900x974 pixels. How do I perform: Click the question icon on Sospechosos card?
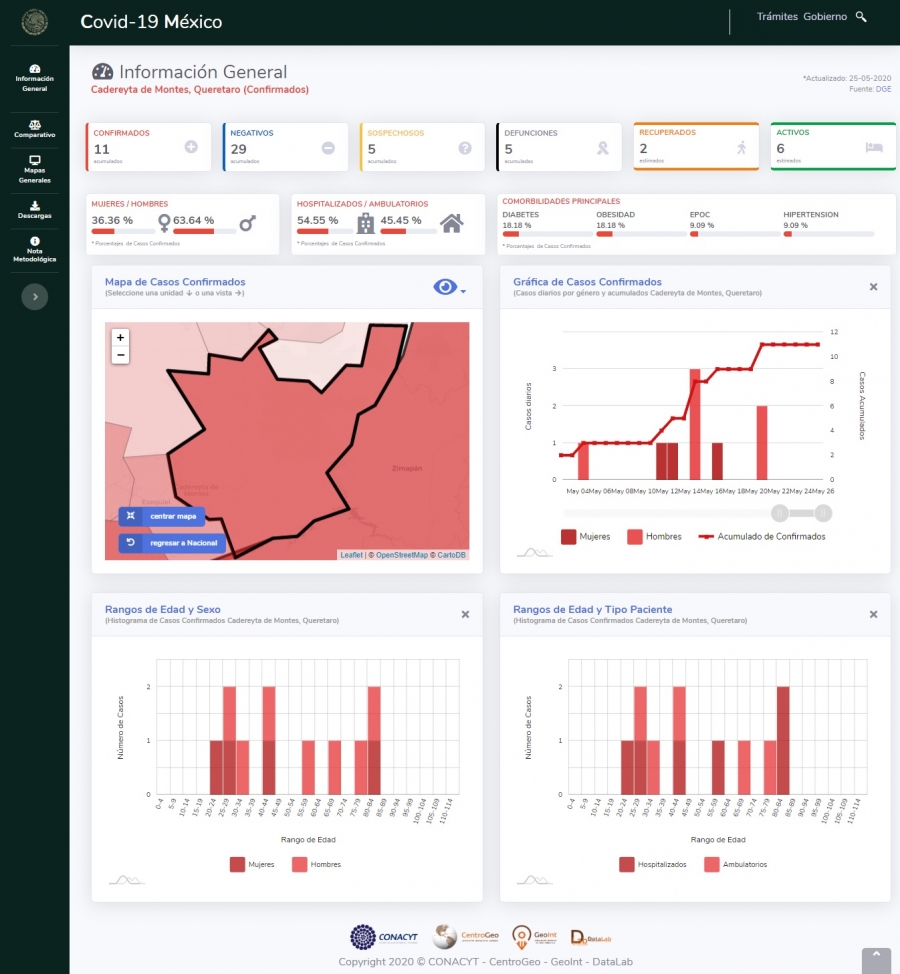point(465,148)
